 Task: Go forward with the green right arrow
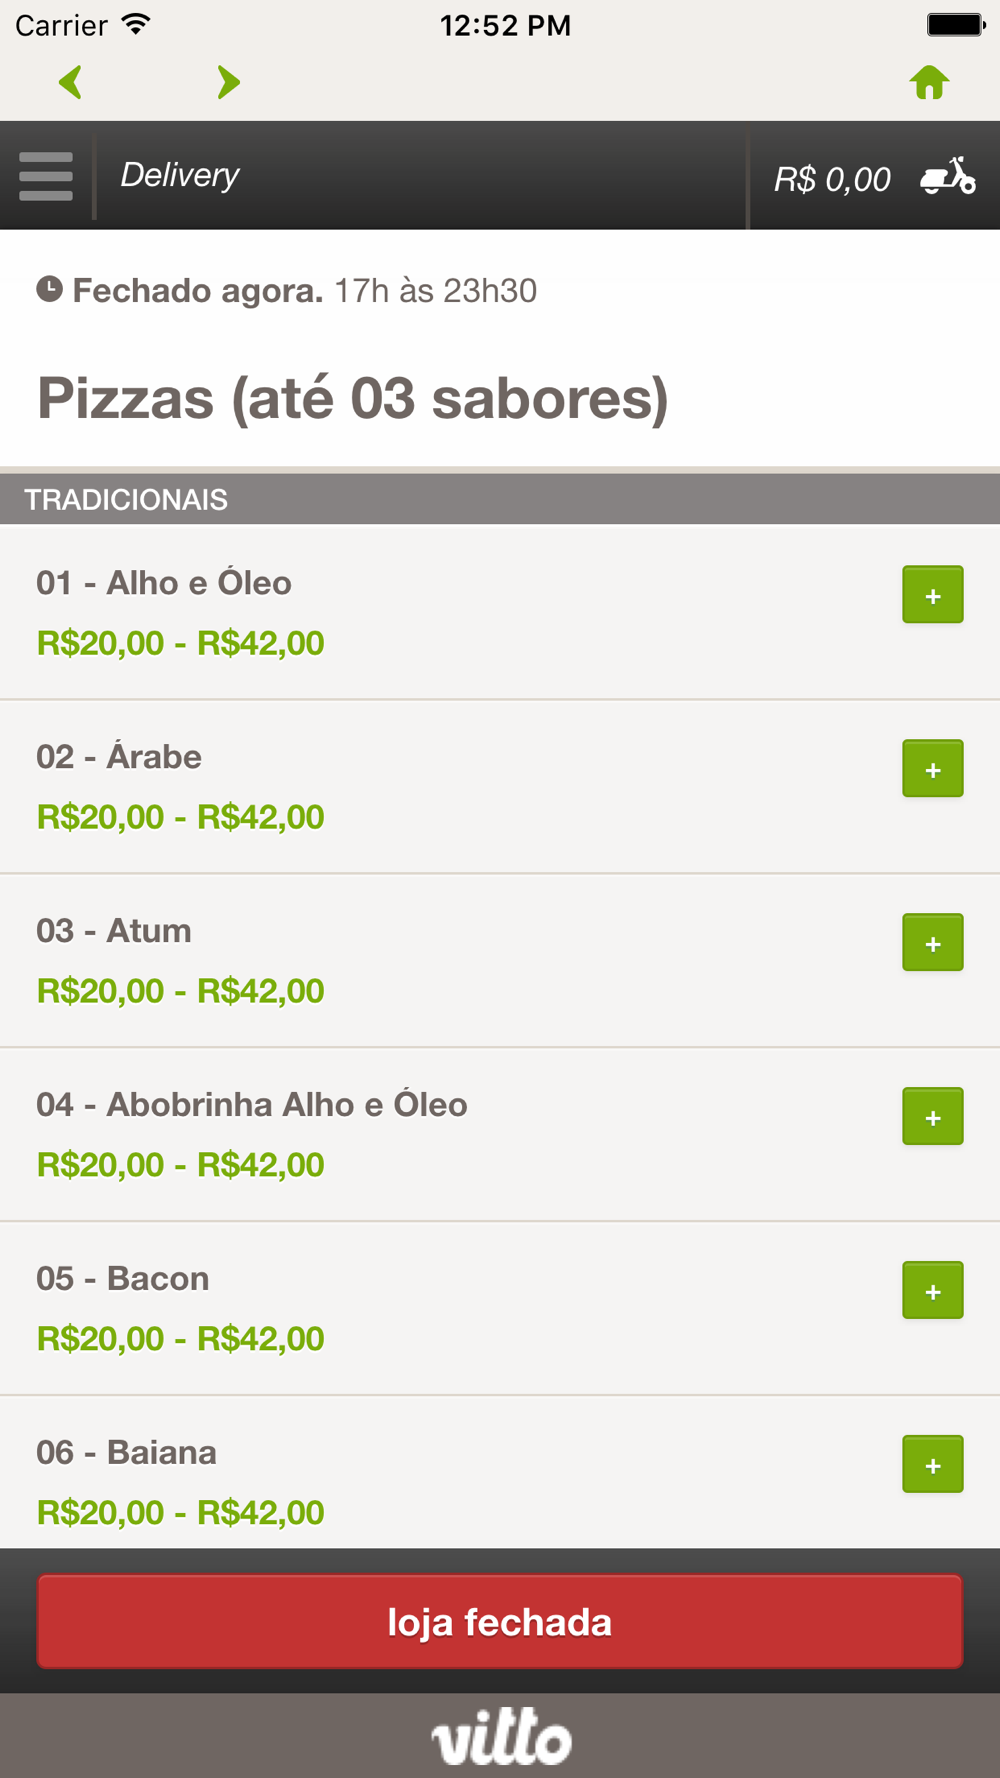(229, 82)
